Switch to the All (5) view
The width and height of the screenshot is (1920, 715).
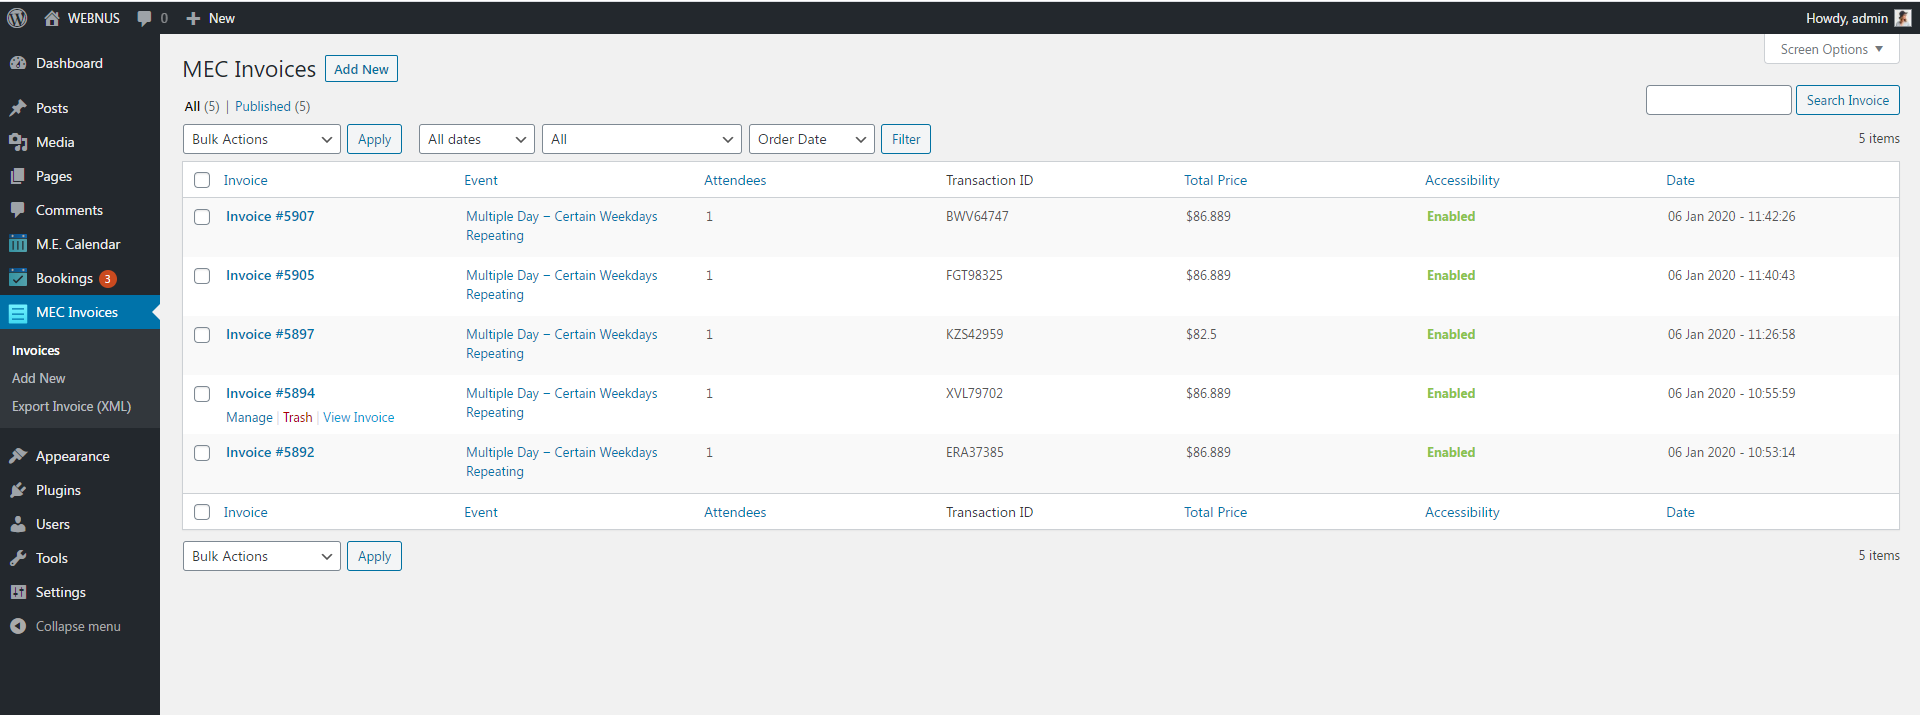[202, 106]
